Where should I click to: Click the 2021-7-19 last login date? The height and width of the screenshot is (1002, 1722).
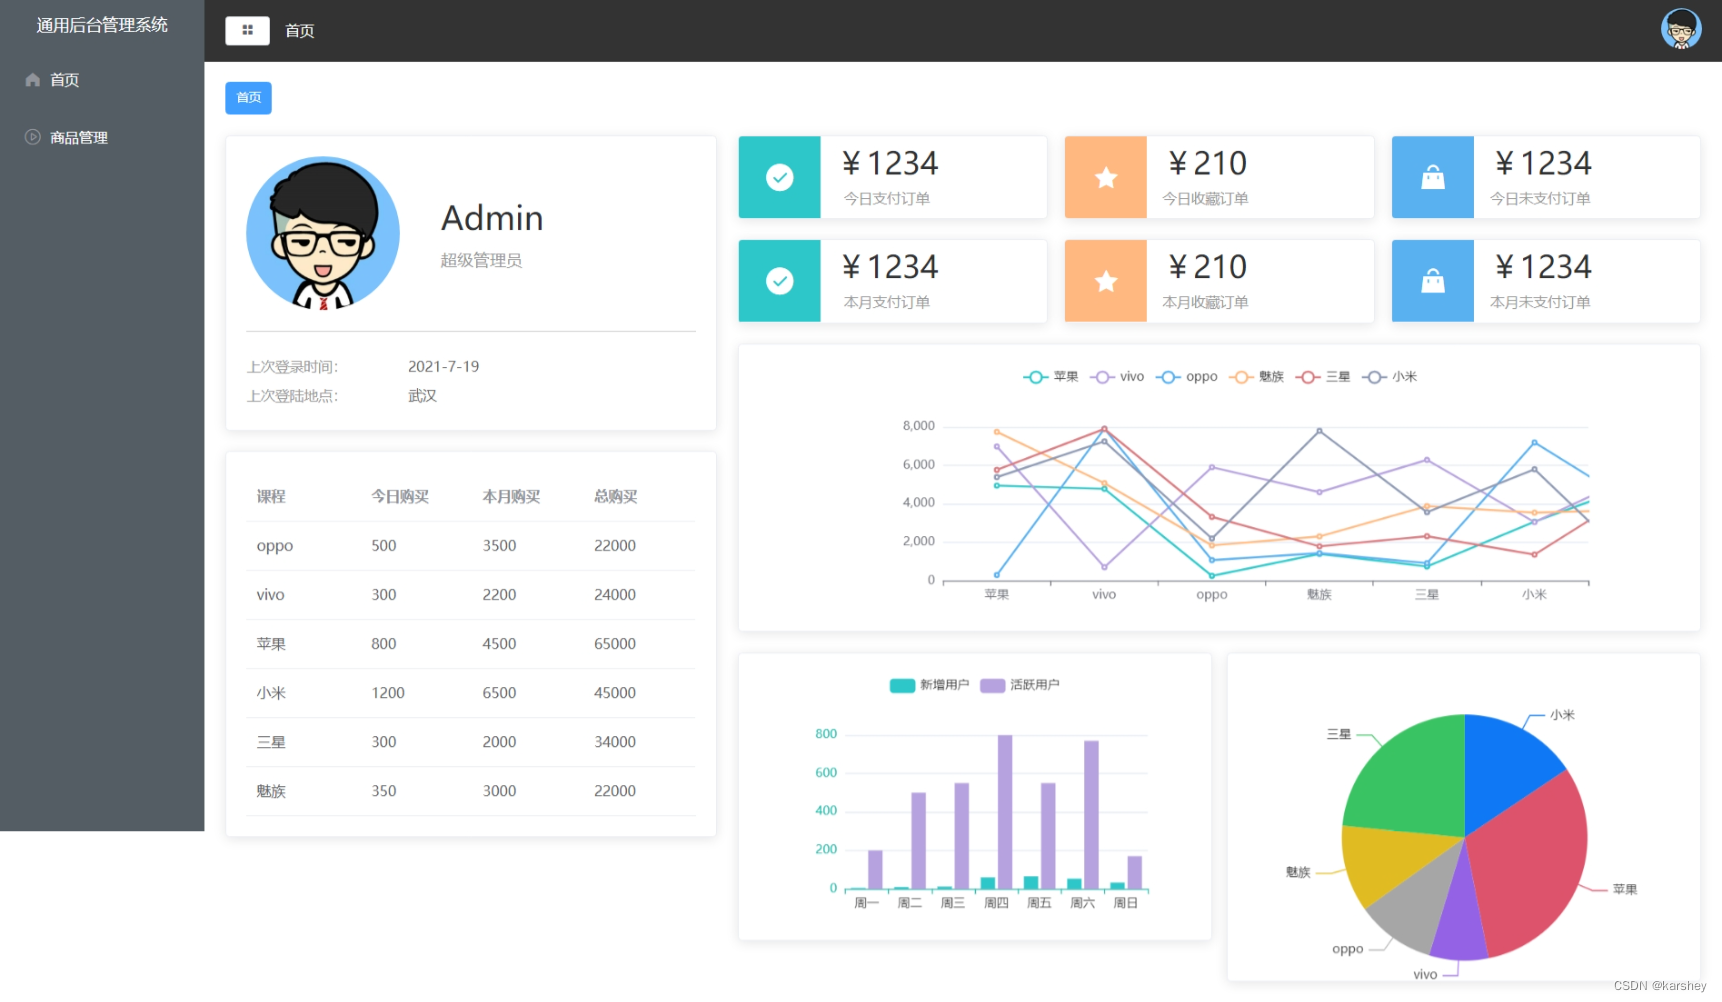click(444, 367)
